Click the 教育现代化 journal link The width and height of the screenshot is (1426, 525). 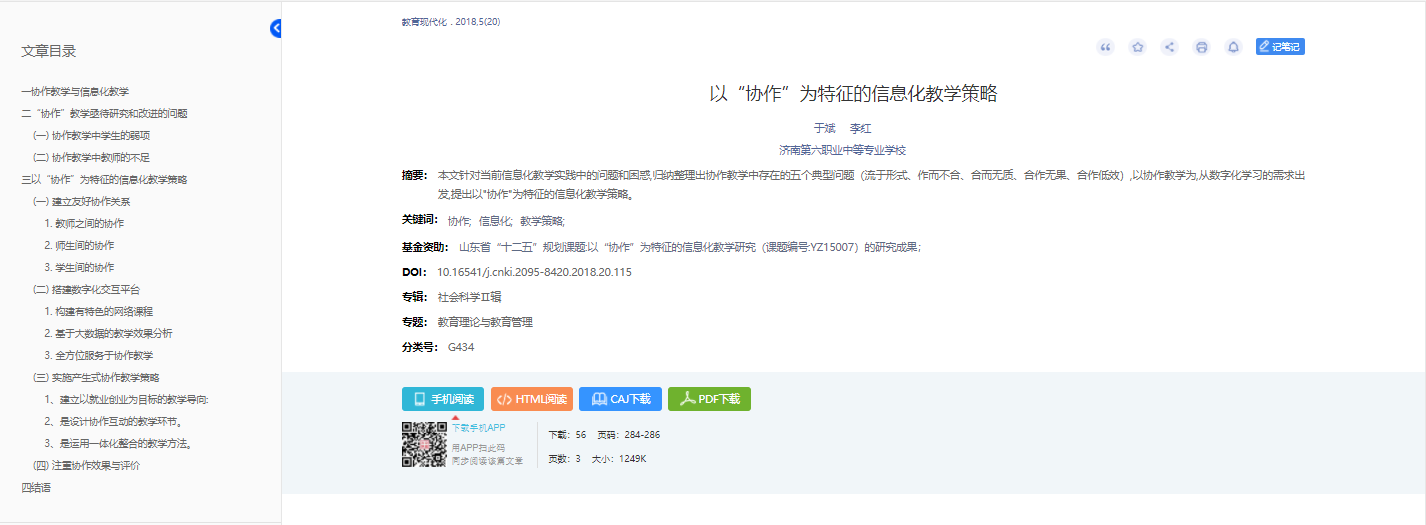(x=425, y=22)
